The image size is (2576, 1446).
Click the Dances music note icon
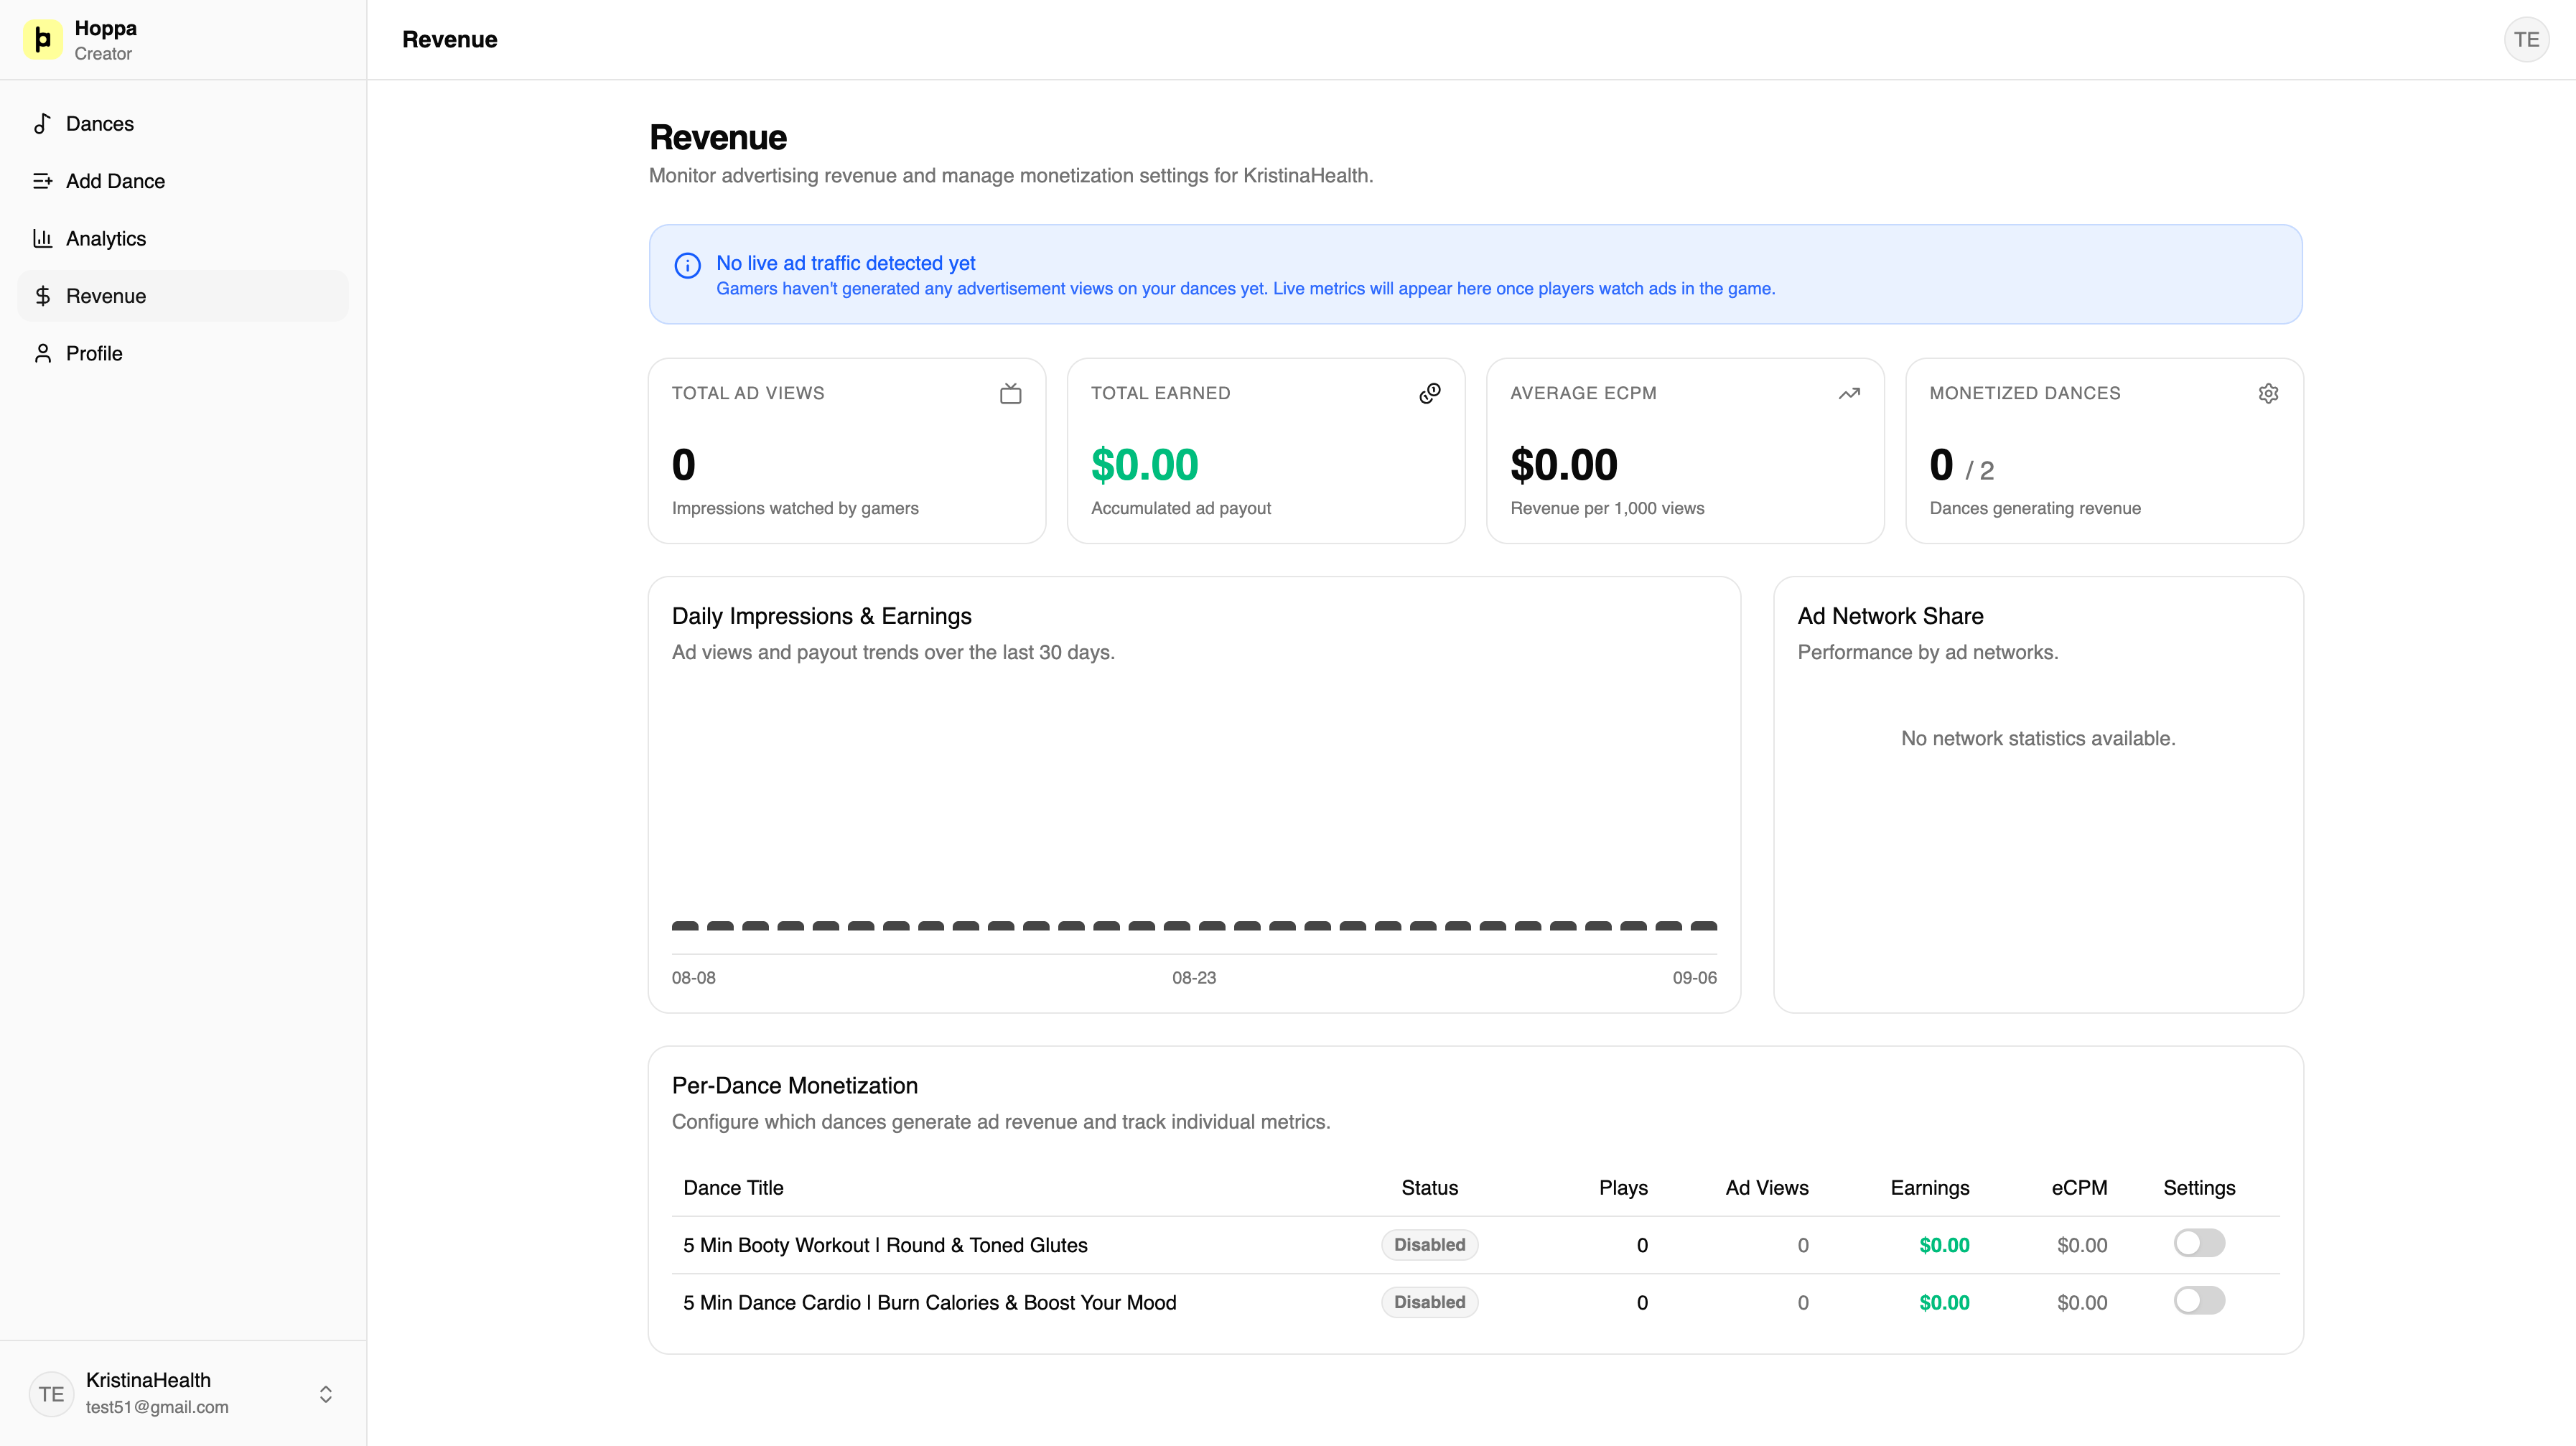(x=42, y=124)
